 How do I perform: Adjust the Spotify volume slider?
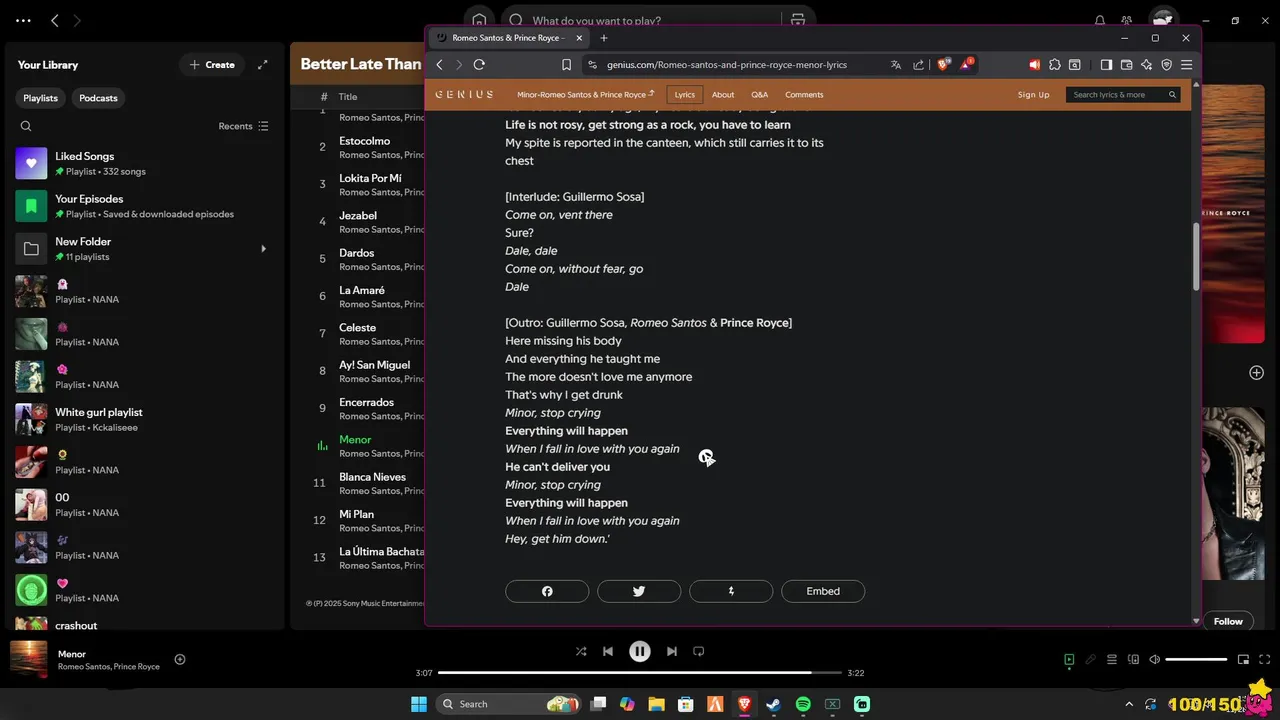(1196, 659)
